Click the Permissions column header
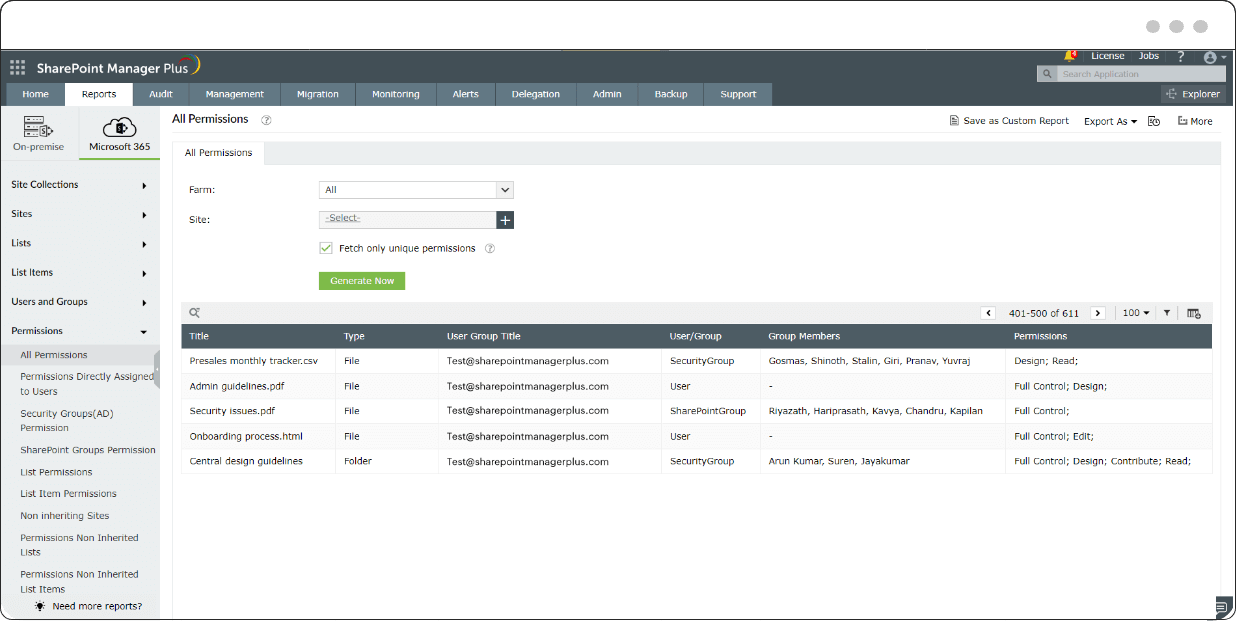Viewport: 1236px width, 621px height. (x=1040, y=337)
